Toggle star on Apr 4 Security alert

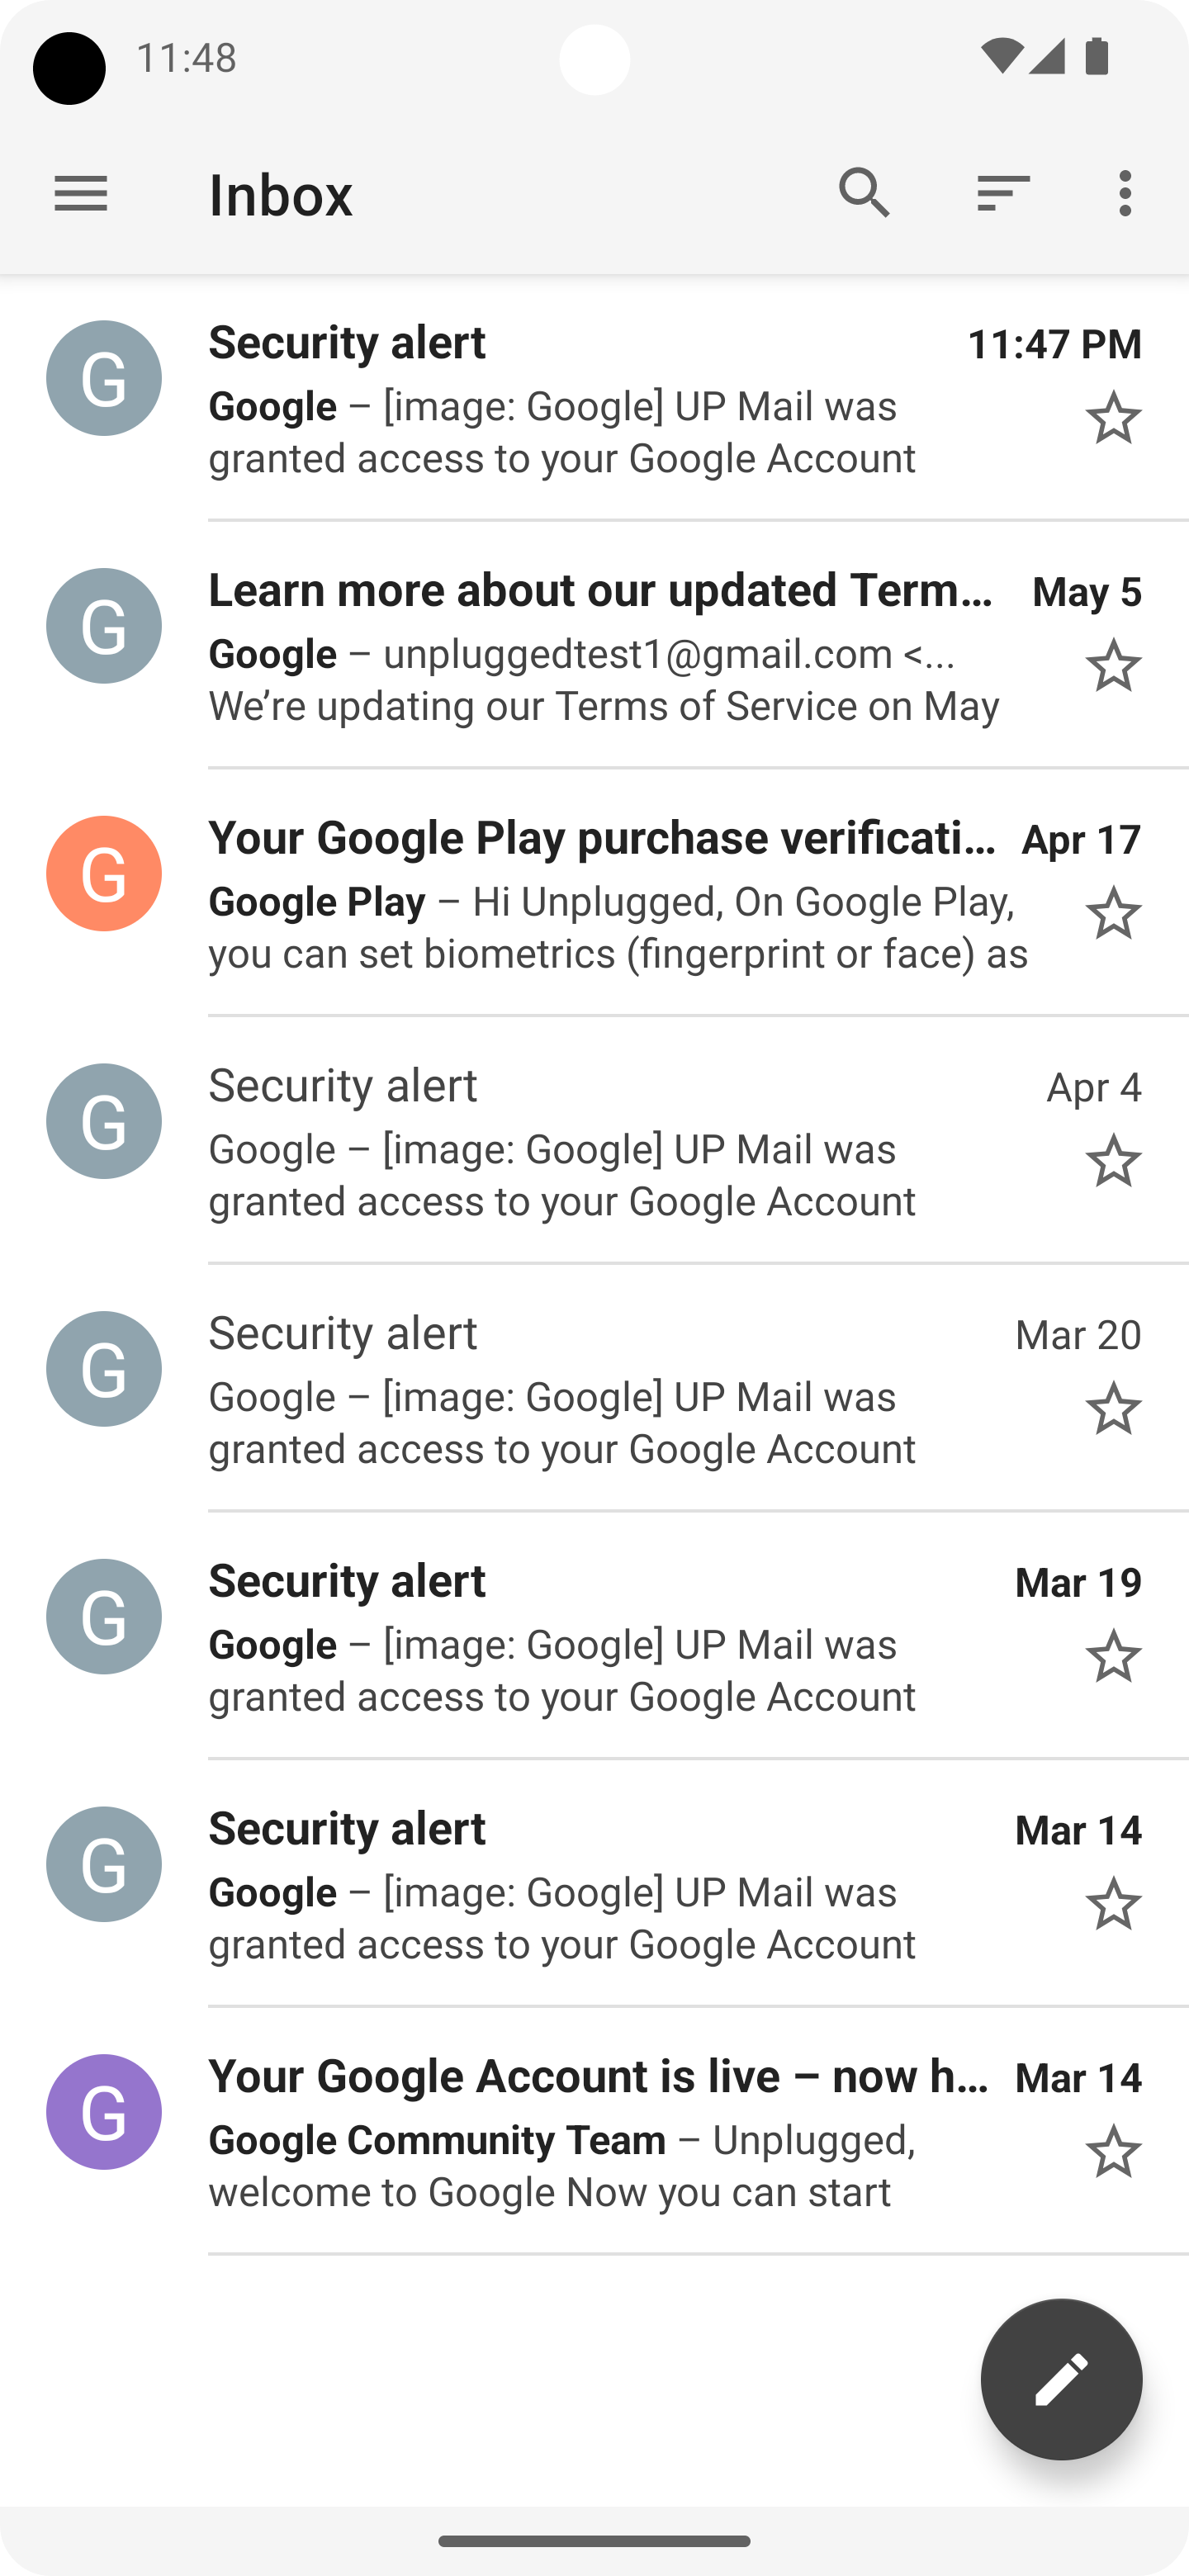(1113, 1161)
